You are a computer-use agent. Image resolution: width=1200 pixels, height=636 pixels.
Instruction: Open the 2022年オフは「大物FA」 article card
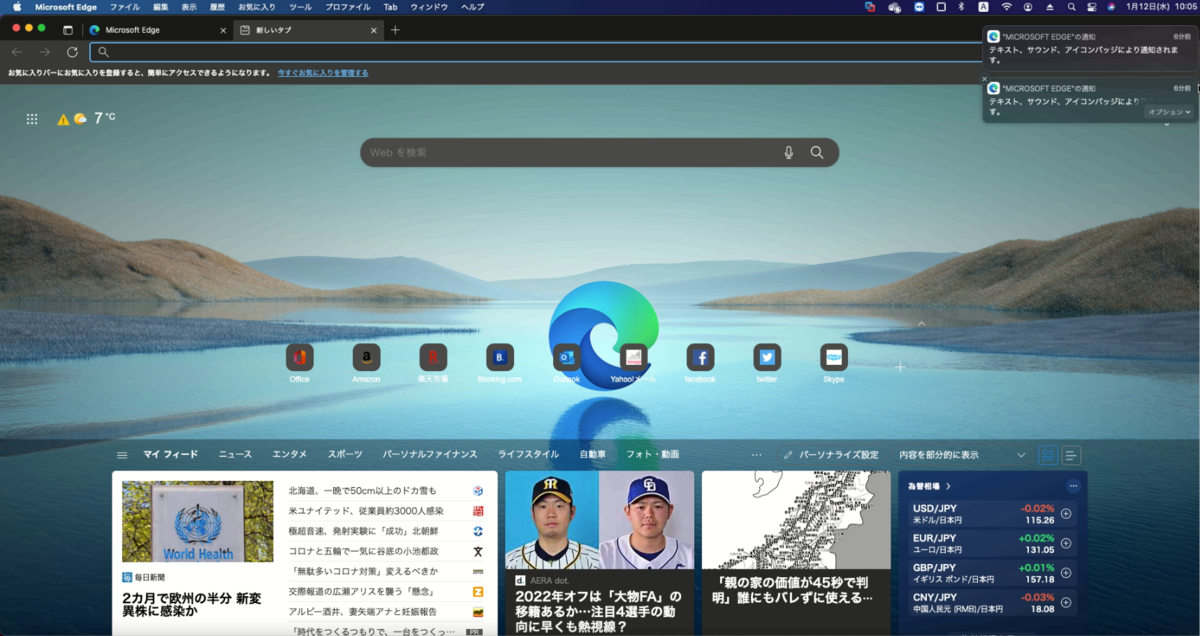pos(597,553)
